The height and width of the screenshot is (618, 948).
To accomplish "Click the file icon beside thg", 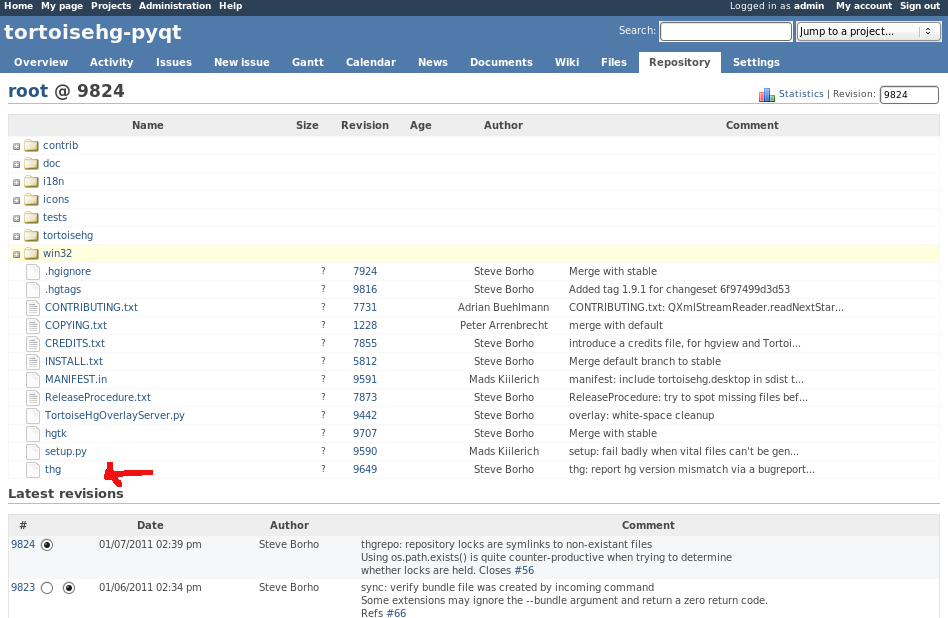I will tap(33, 469).
